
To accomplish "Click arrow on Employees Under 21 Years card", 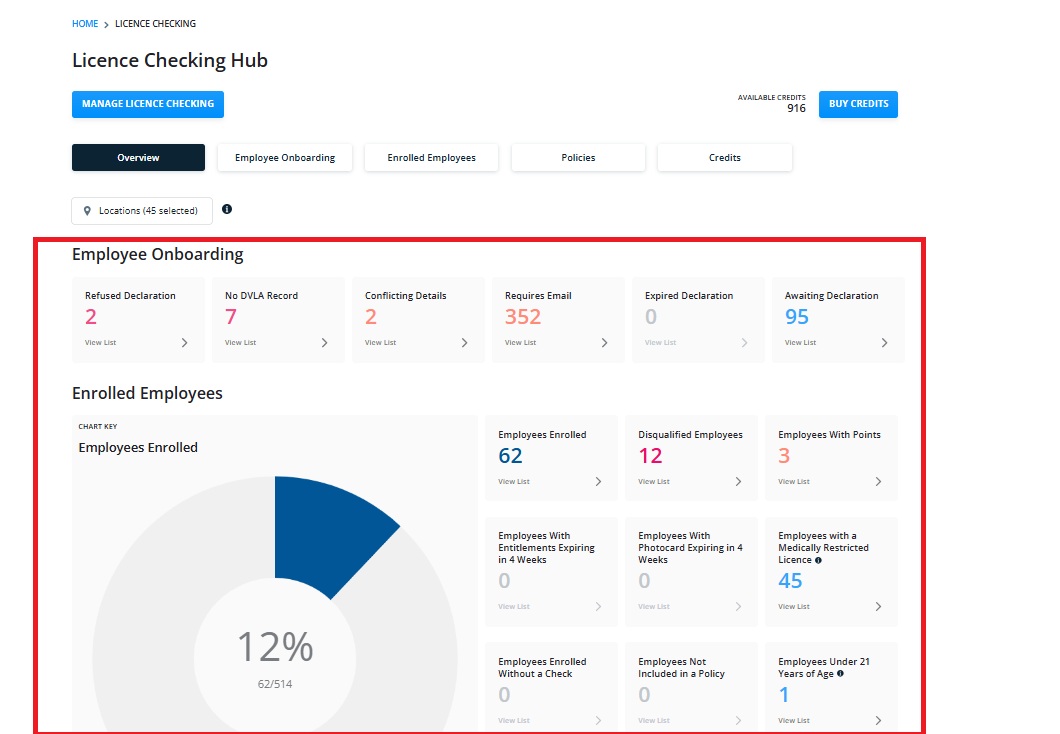I will pyautogui.click(x=878, y=720).
